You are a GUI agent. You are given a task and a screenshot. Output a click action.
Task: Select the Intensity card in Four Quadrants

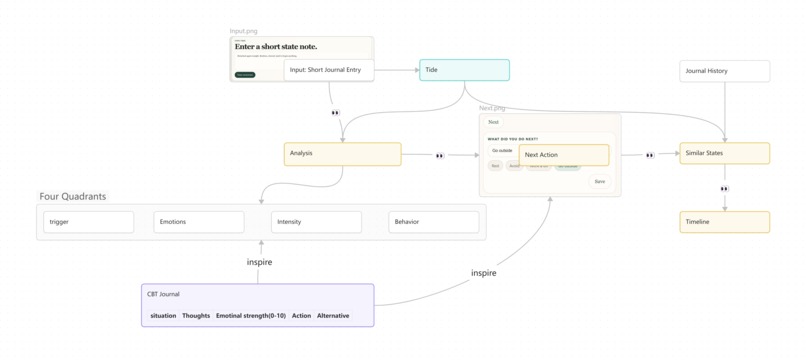tap(316, 222)
